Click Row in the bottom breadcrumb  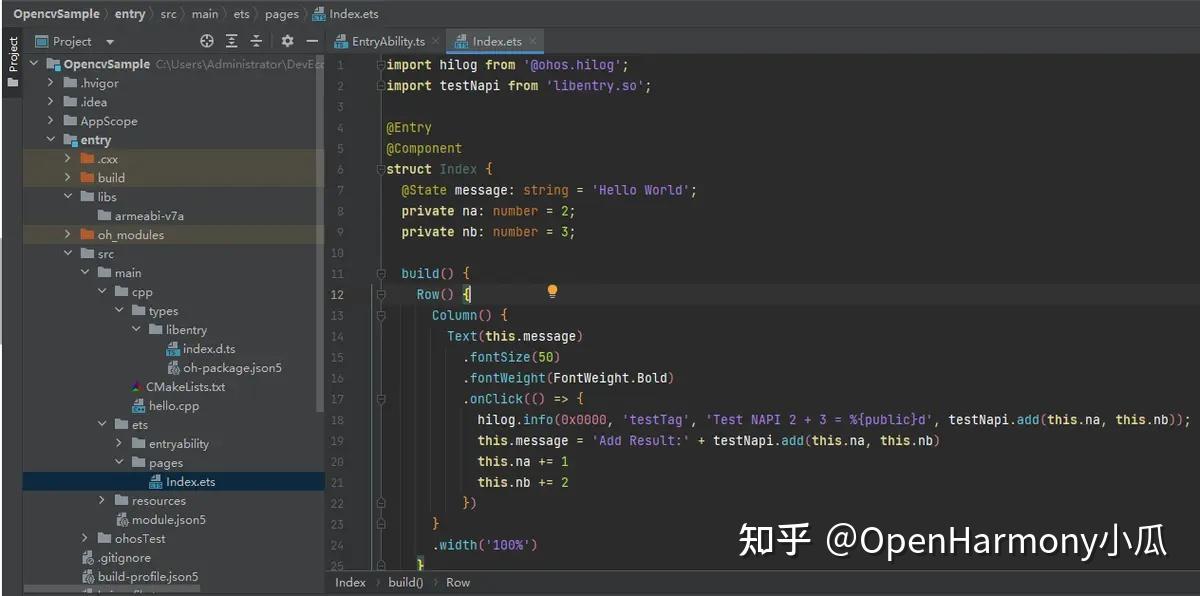click(x=458, y=581)
